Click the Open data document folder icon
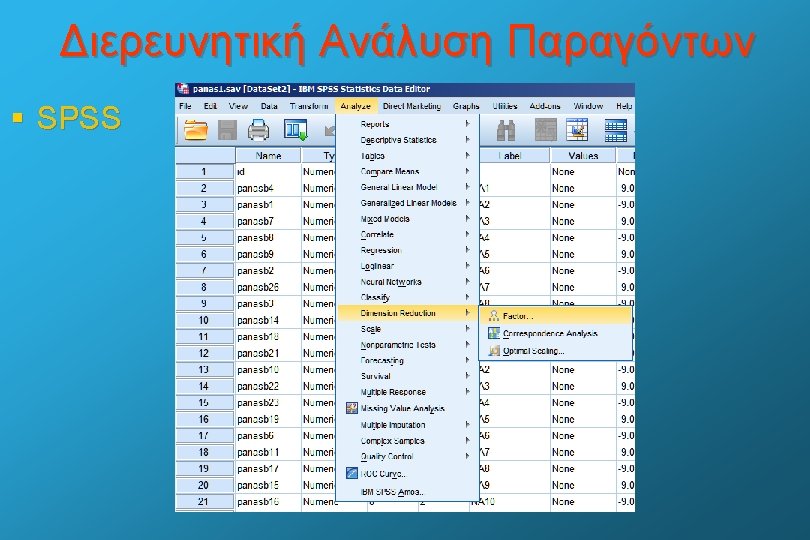810x540 pixels. tap(196, 130)
